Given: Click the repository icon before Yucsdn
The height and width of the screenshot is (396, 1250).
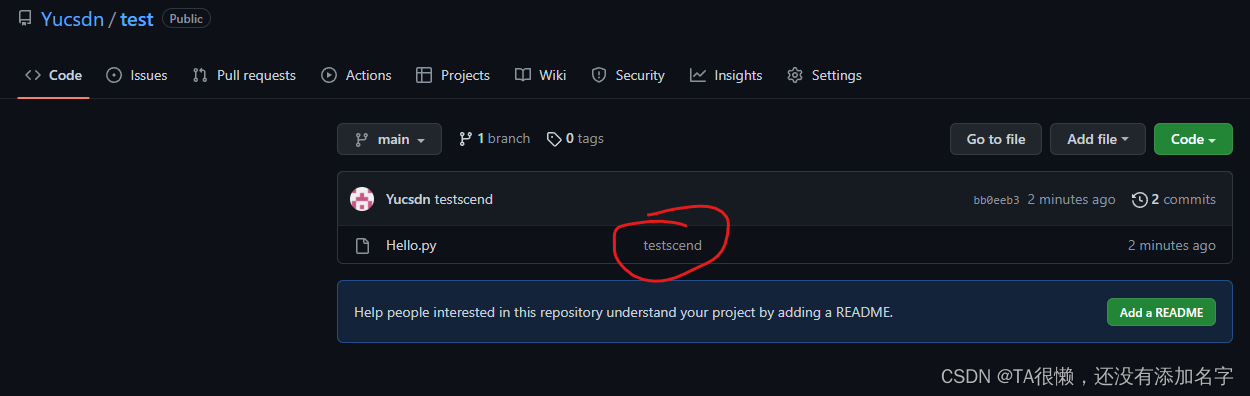Looking at the screenshot, I should coord(25,19).
